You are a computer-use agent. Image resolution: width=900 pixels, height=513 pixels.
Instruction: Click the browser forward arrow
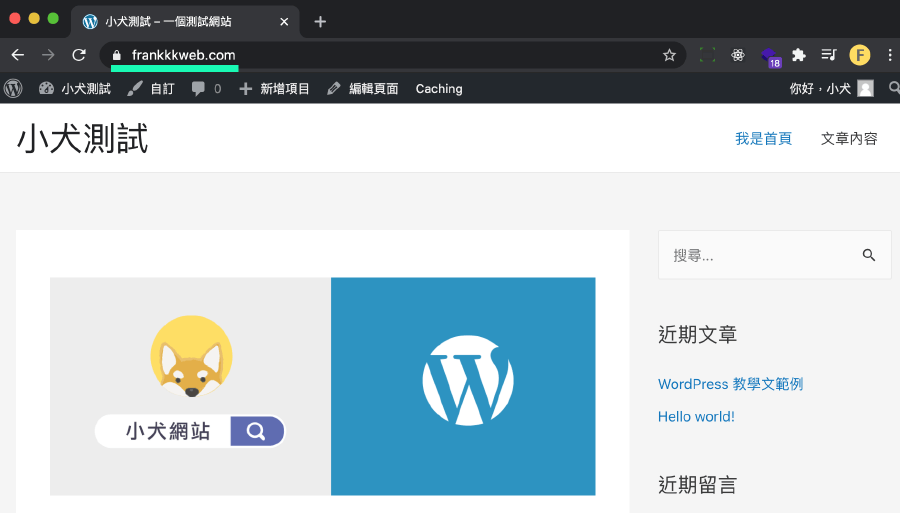(x=48, y=55)
